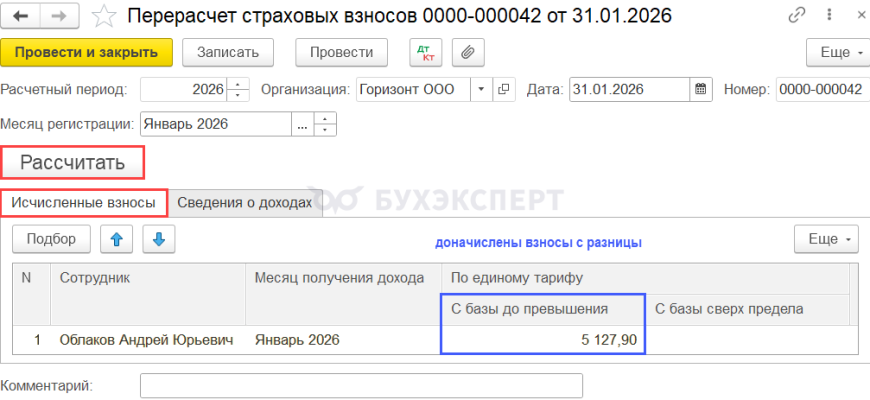Add document to favorites with star icon

coord(103,16)
